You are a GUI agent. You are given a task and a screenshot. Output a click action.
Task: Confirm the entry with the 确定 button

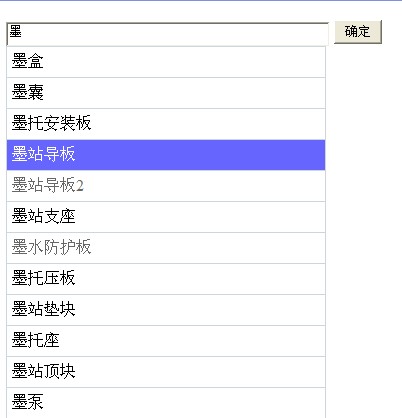358,32
